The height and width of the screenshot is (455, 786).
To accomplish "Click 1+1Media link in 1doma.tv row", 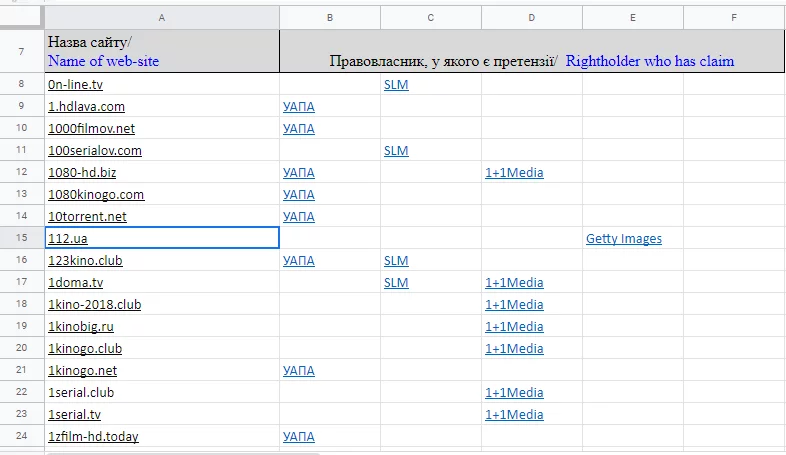I will (514, 284).
